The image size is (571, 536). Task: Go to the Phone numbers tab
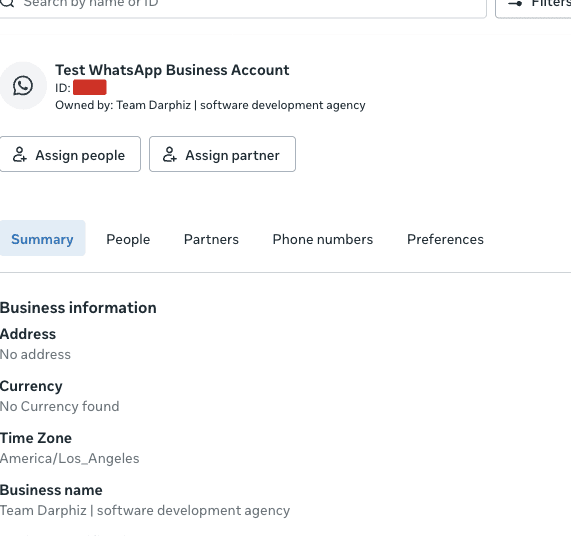click(323, 239)
